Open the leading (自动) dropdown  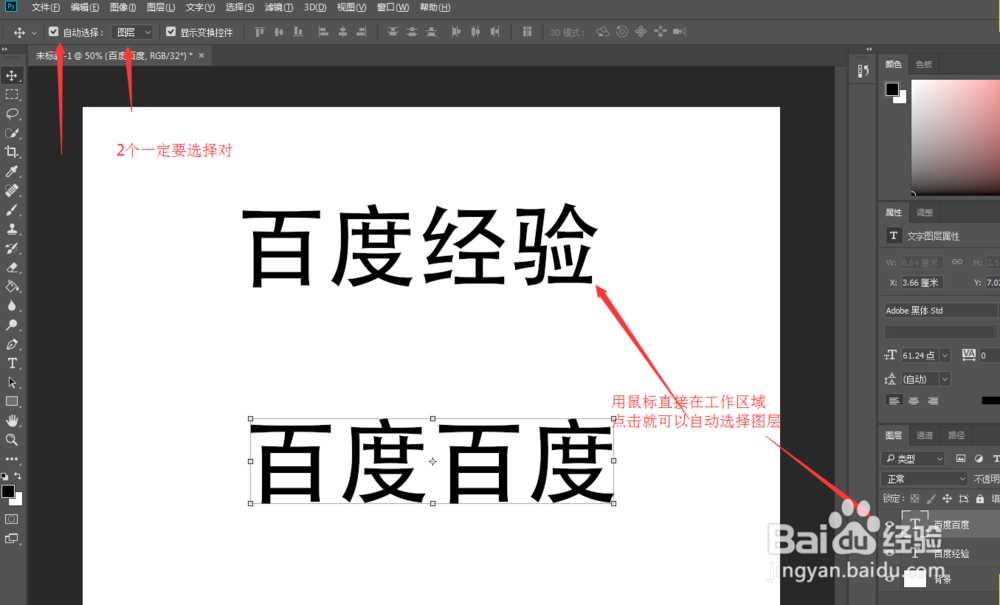(x=945, y=379)
